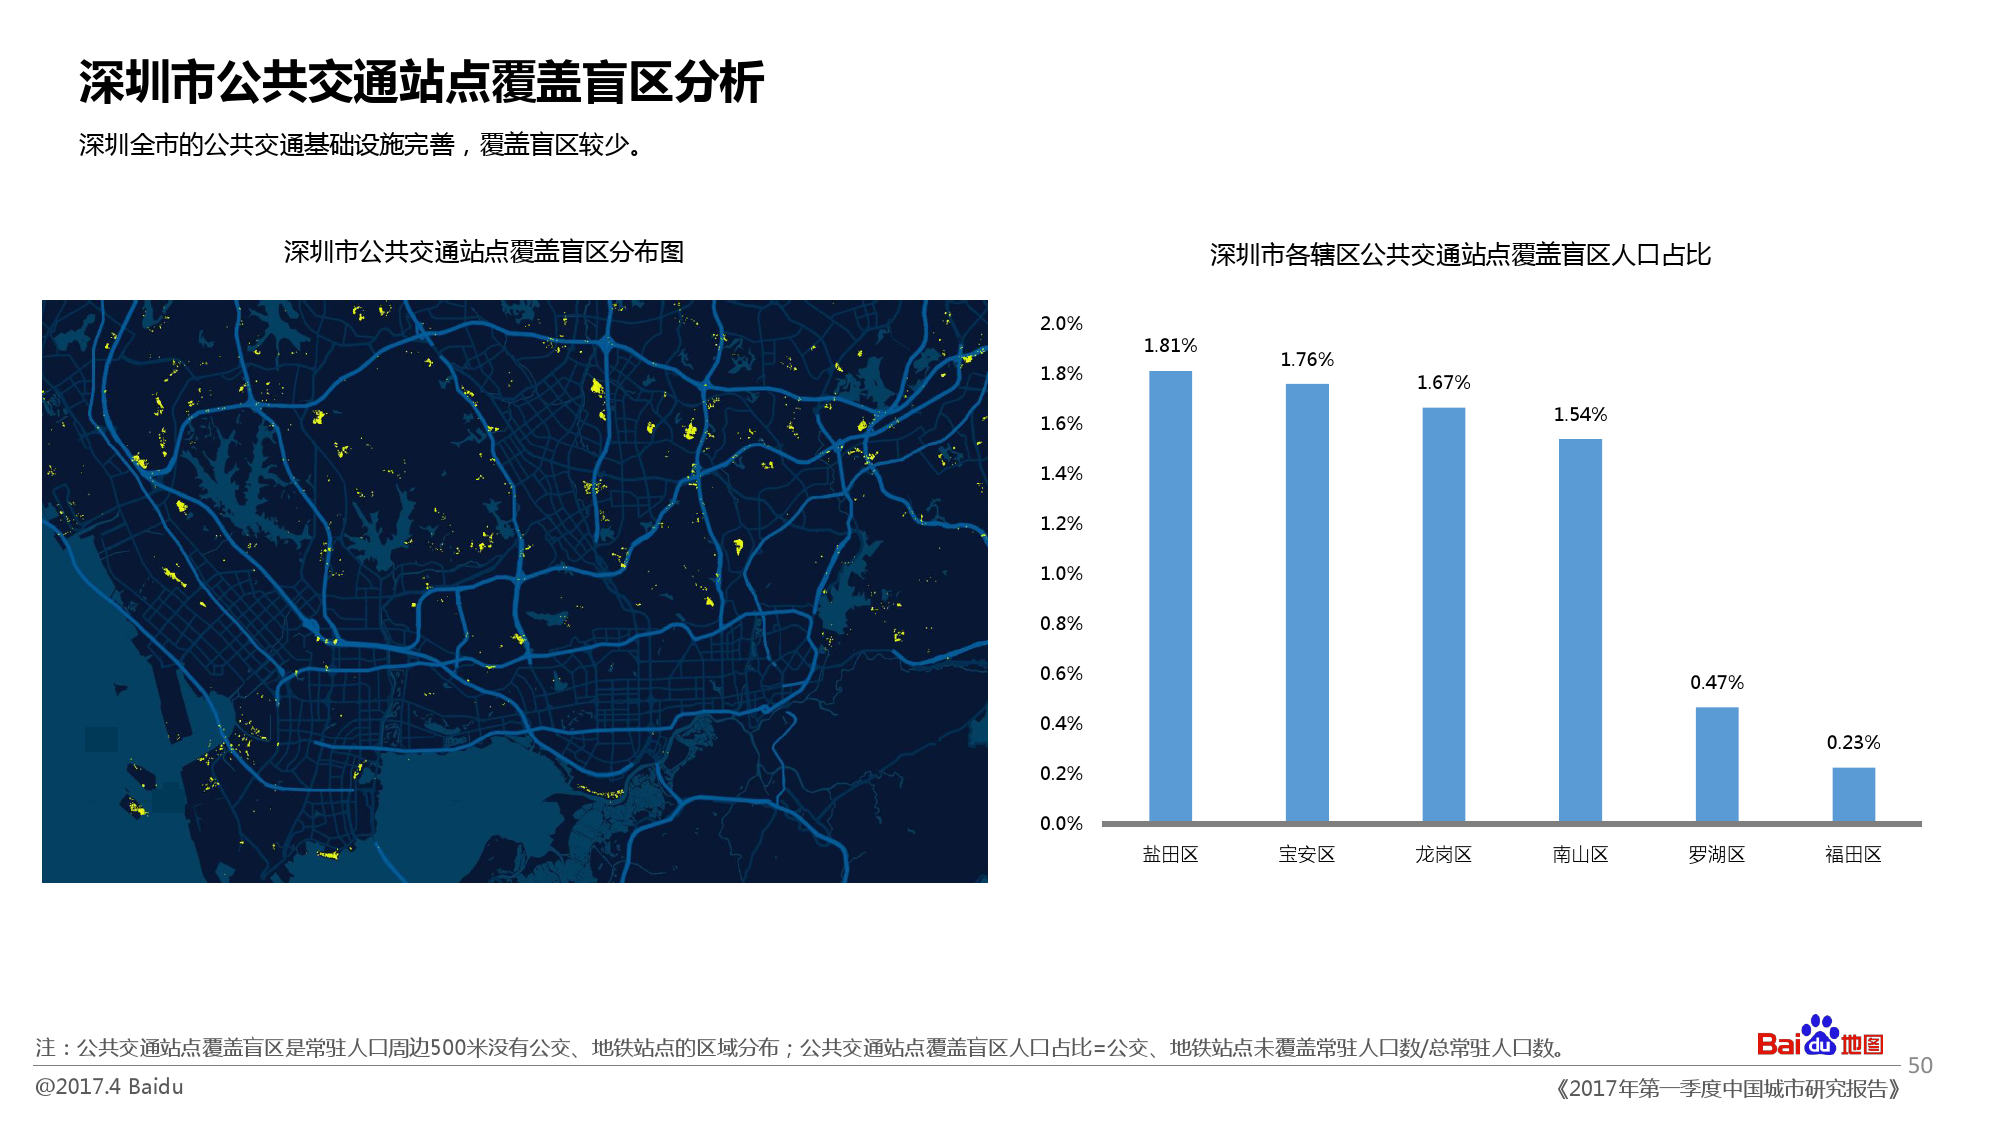This screenshot has width=2000, height=1125.
Task: Click the map caption 深圳市公共交通站点覆盖盲区分布图
Action: point(484,252)
